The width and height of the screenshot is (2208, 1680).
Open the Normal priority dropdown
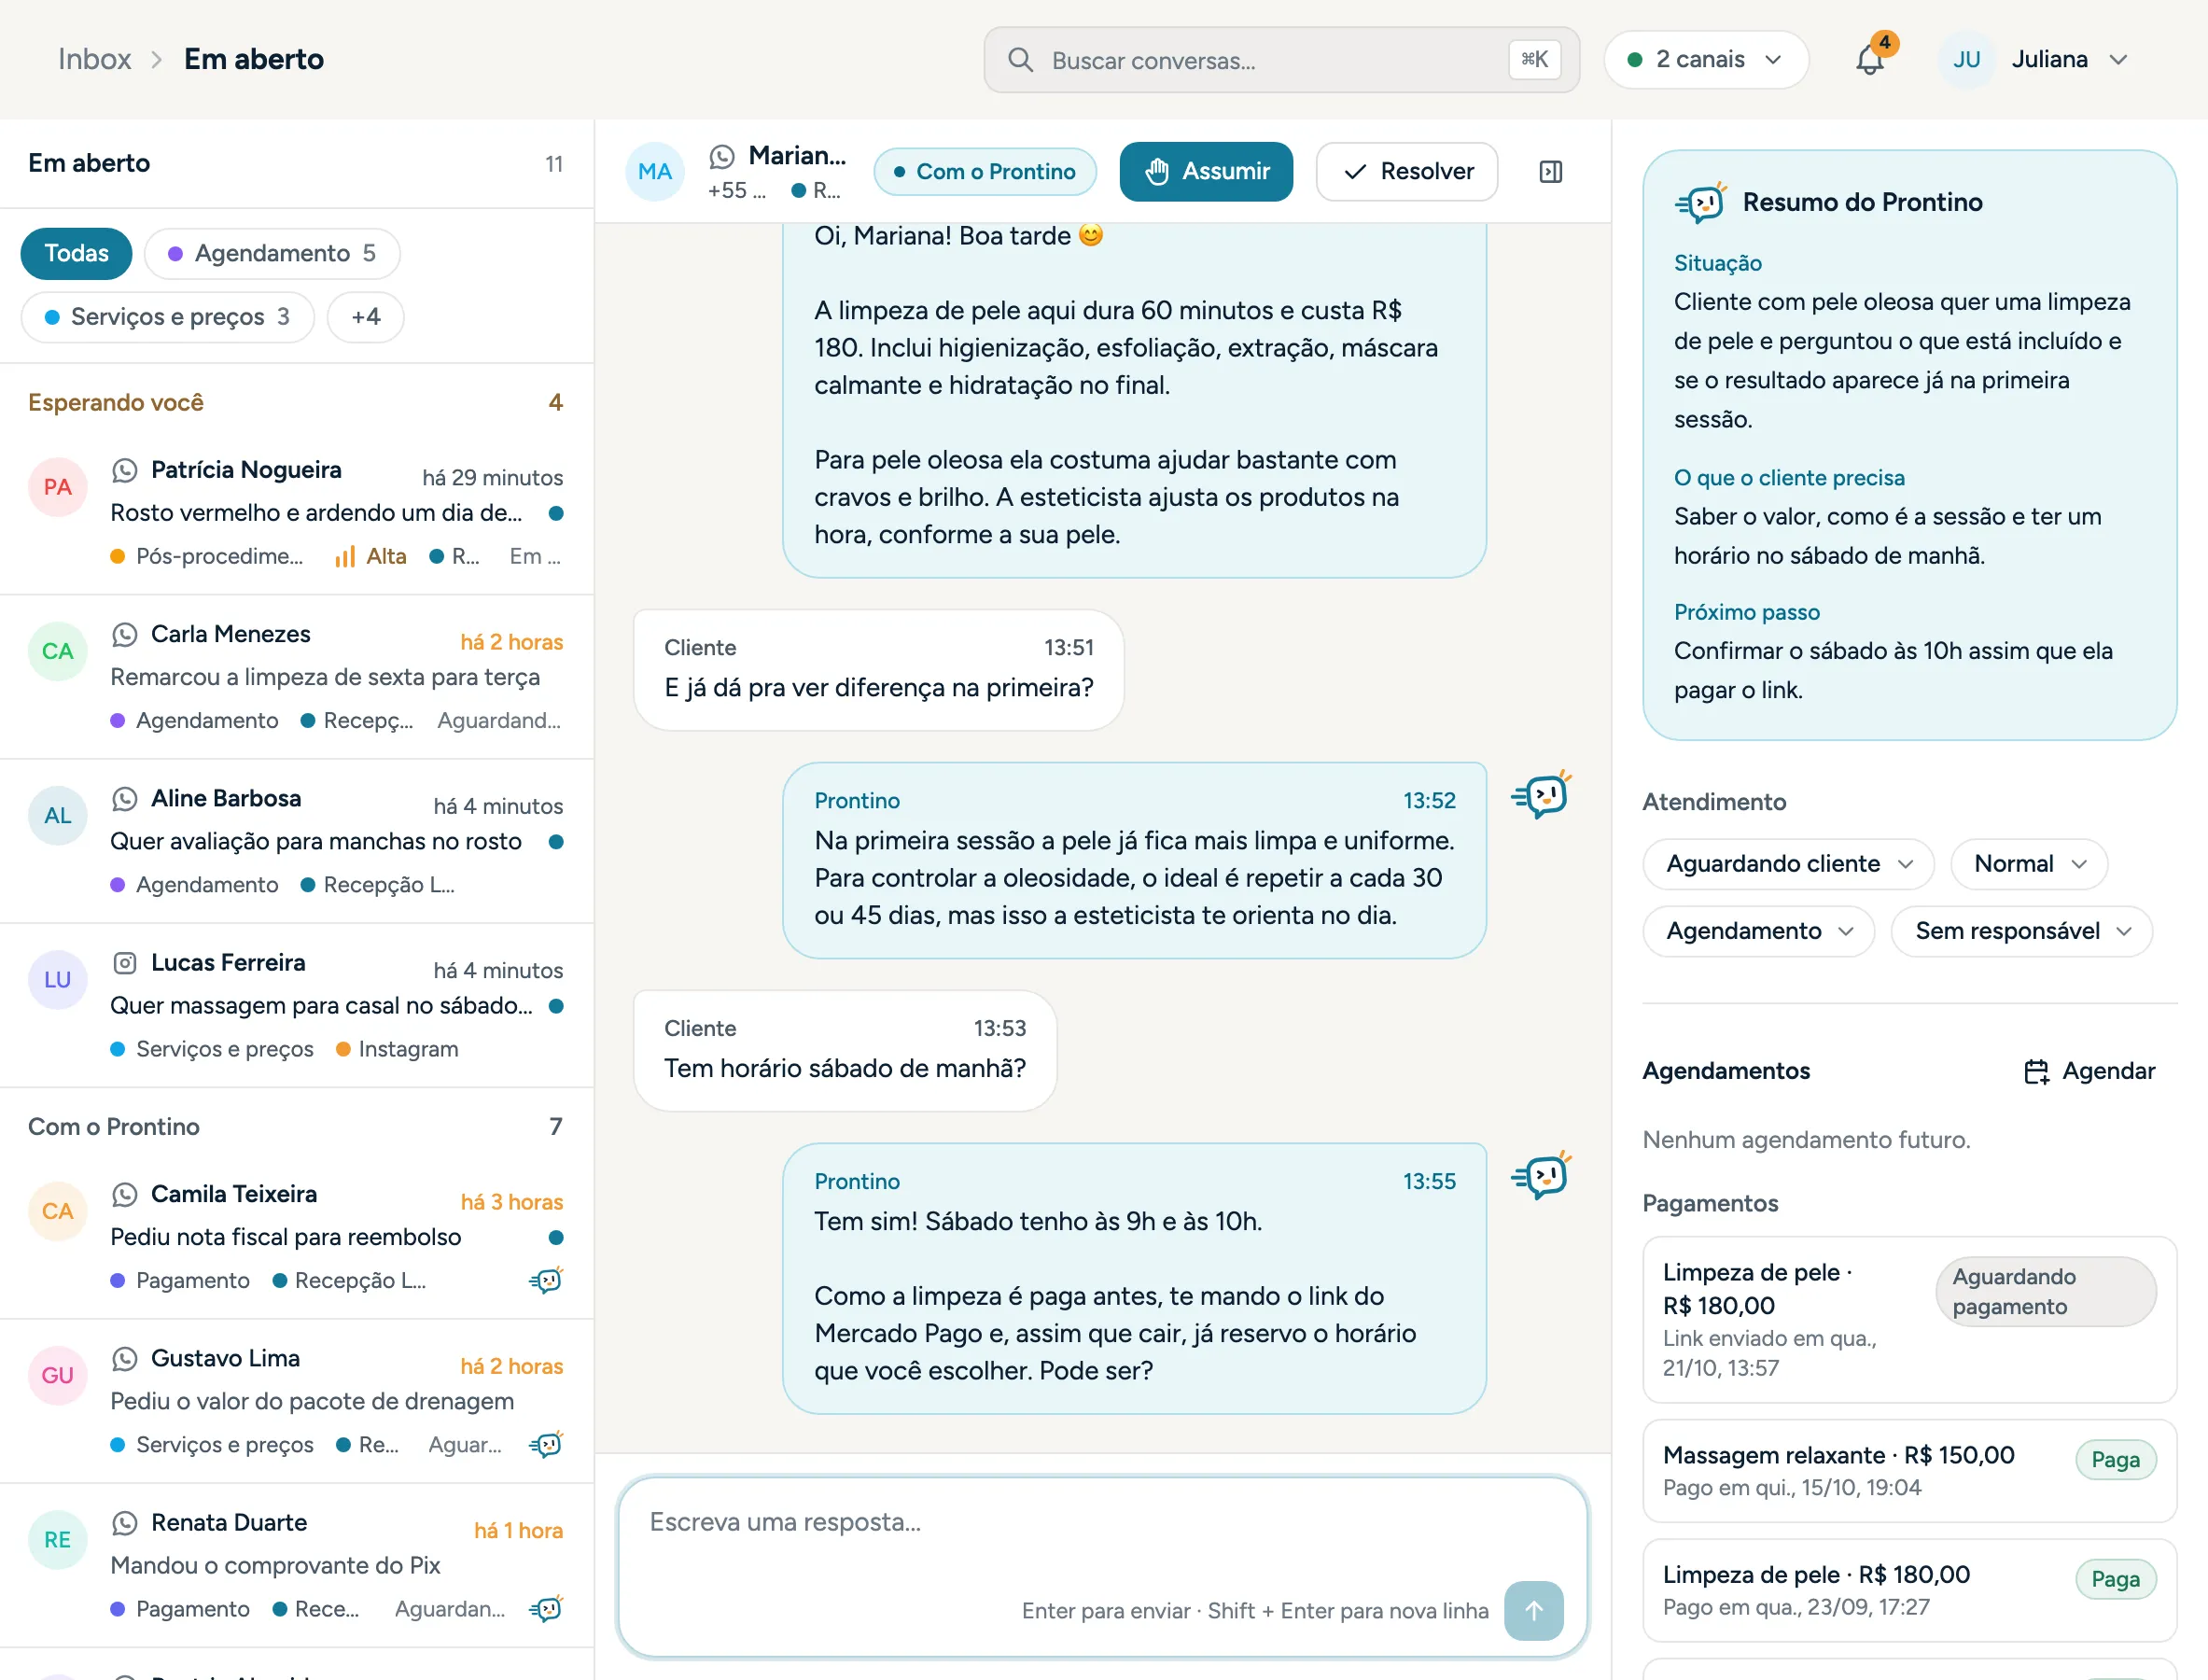[x=2029, y=864]
